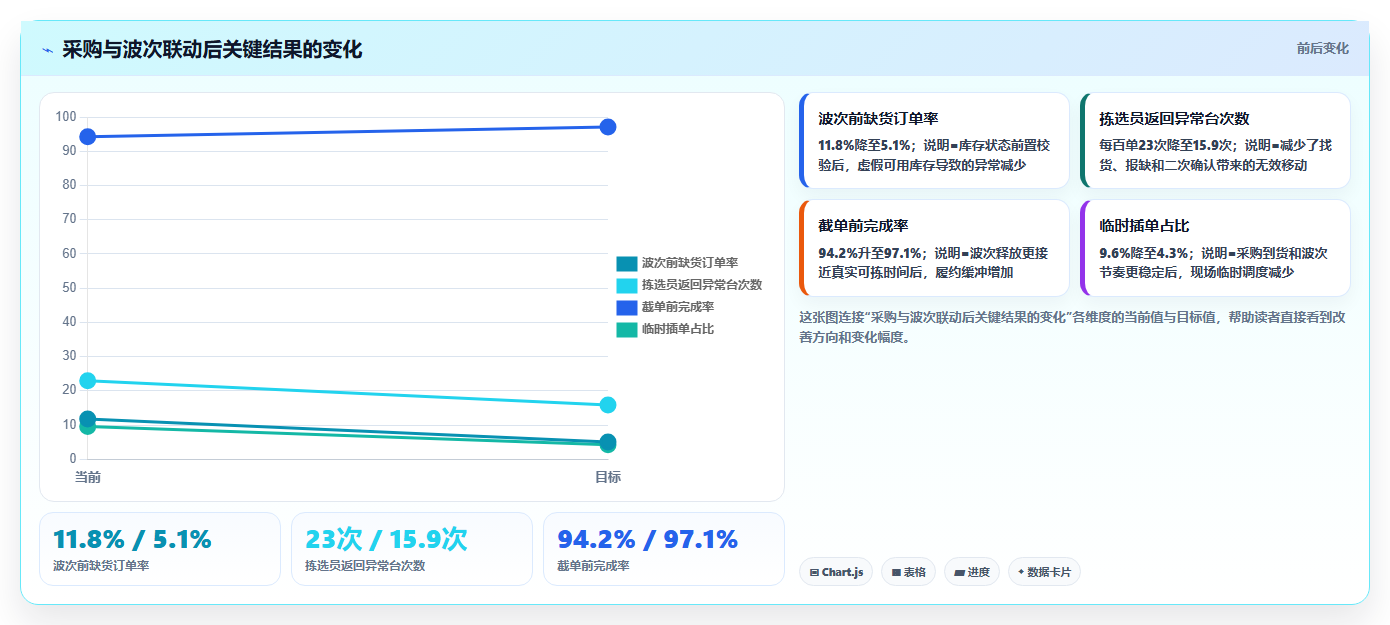Toggle the 截单前完成率 legend swatch
This screenshot has width=1390, height=625.
coord(626,307)
